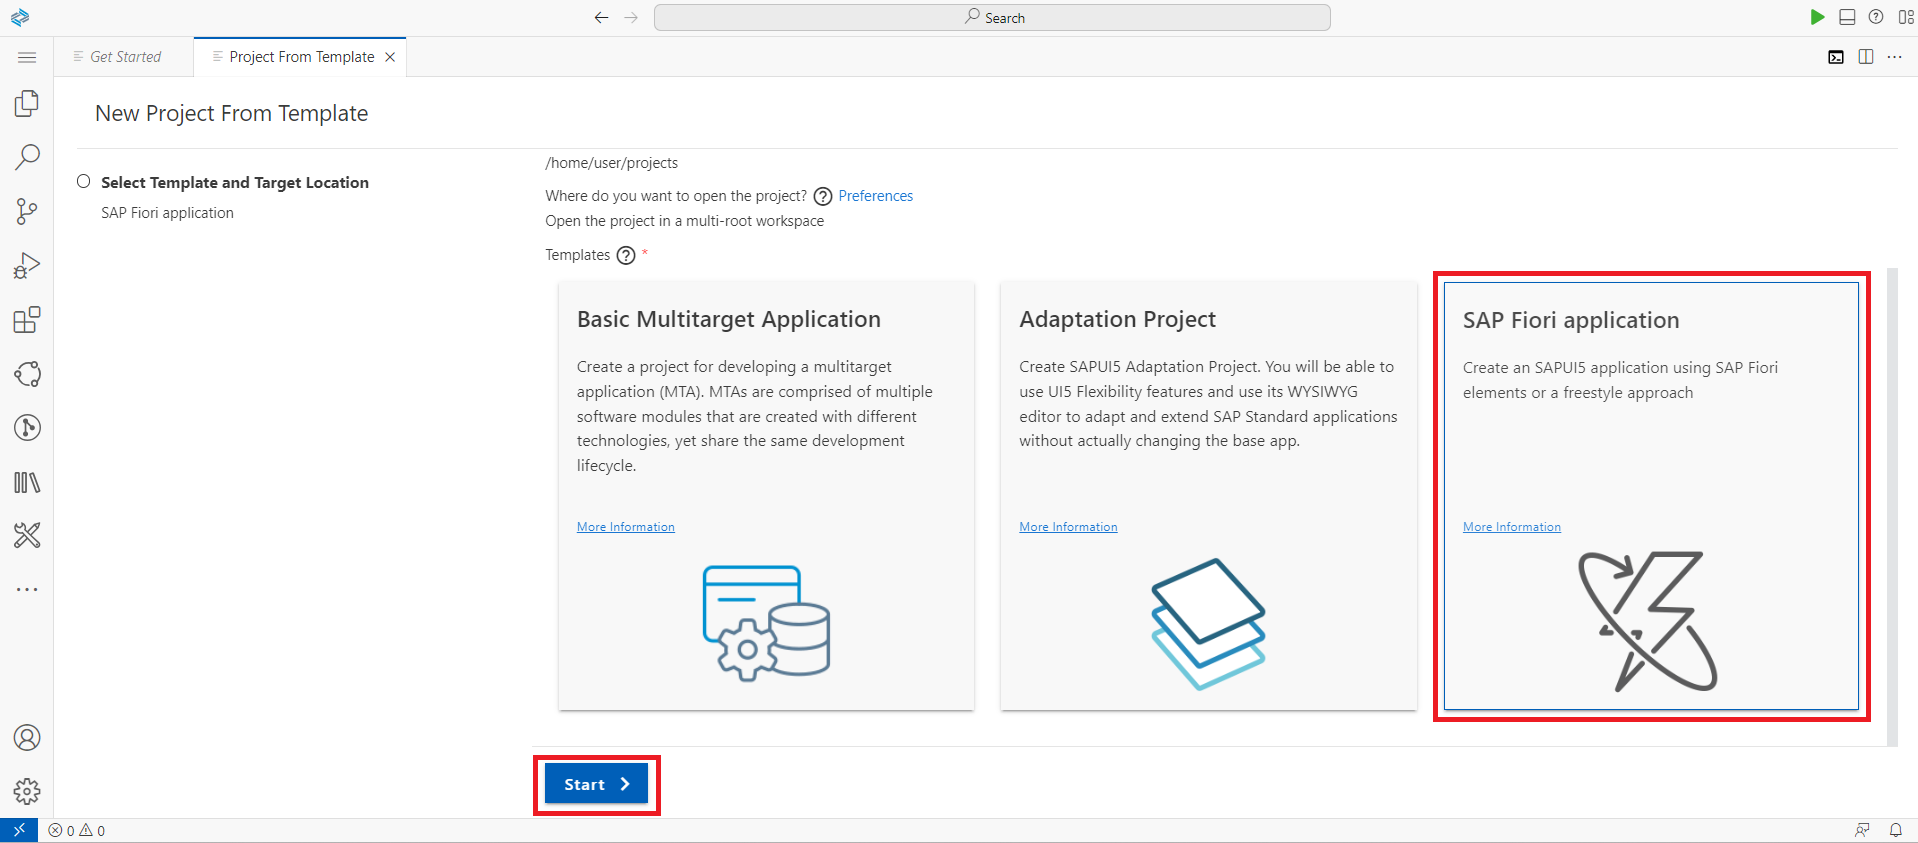Image resolution: width=1918 pixels, height=843 pixels.
Task: Switch to the Get Started tab
Action: [125, 57]
